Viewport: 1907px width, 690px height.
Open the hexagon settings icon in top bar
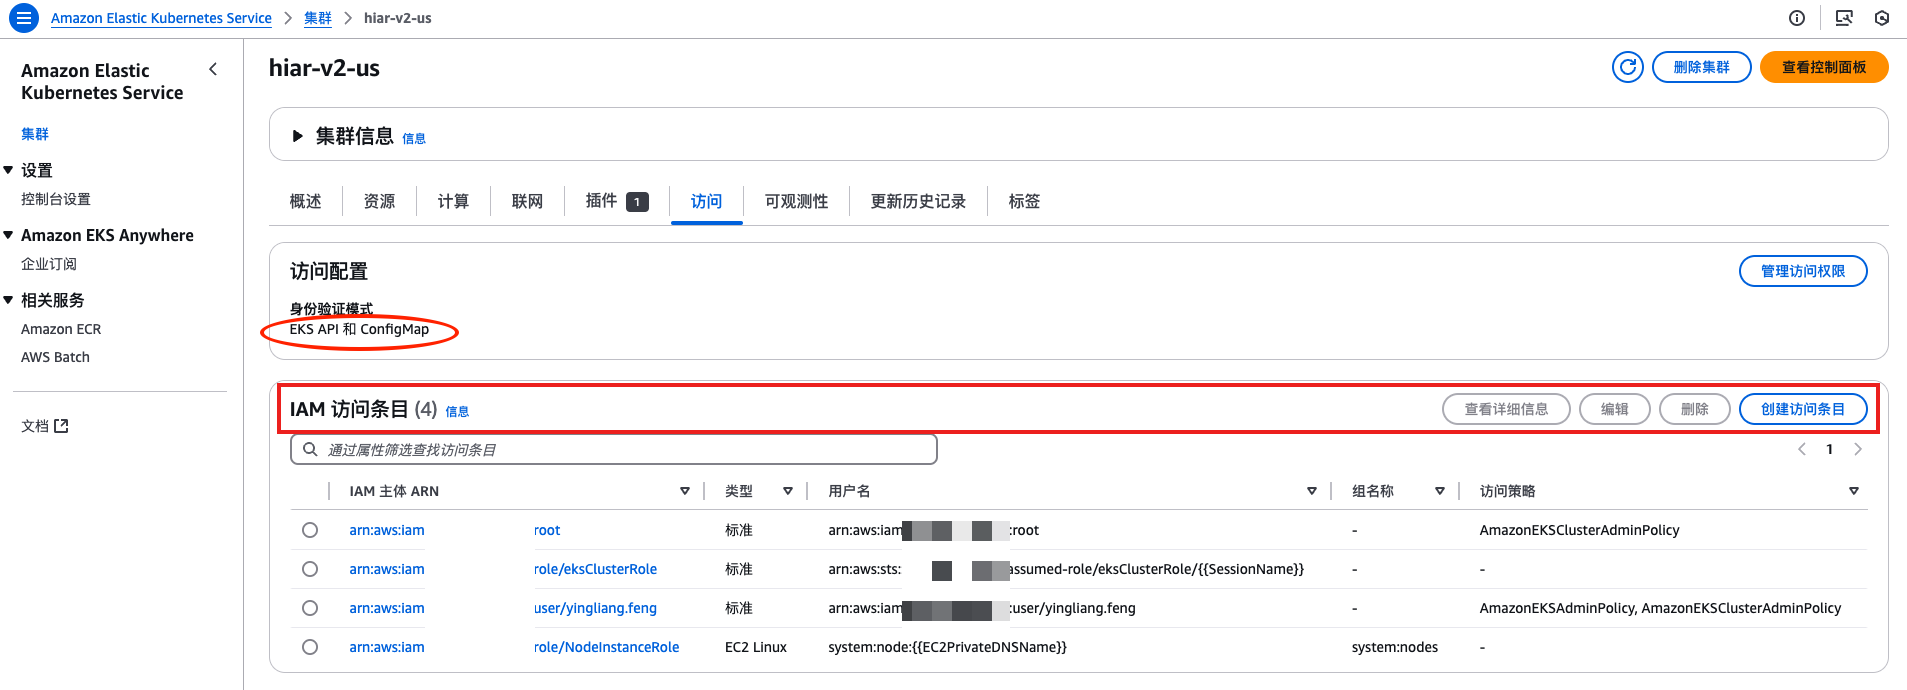point(1881,18)
